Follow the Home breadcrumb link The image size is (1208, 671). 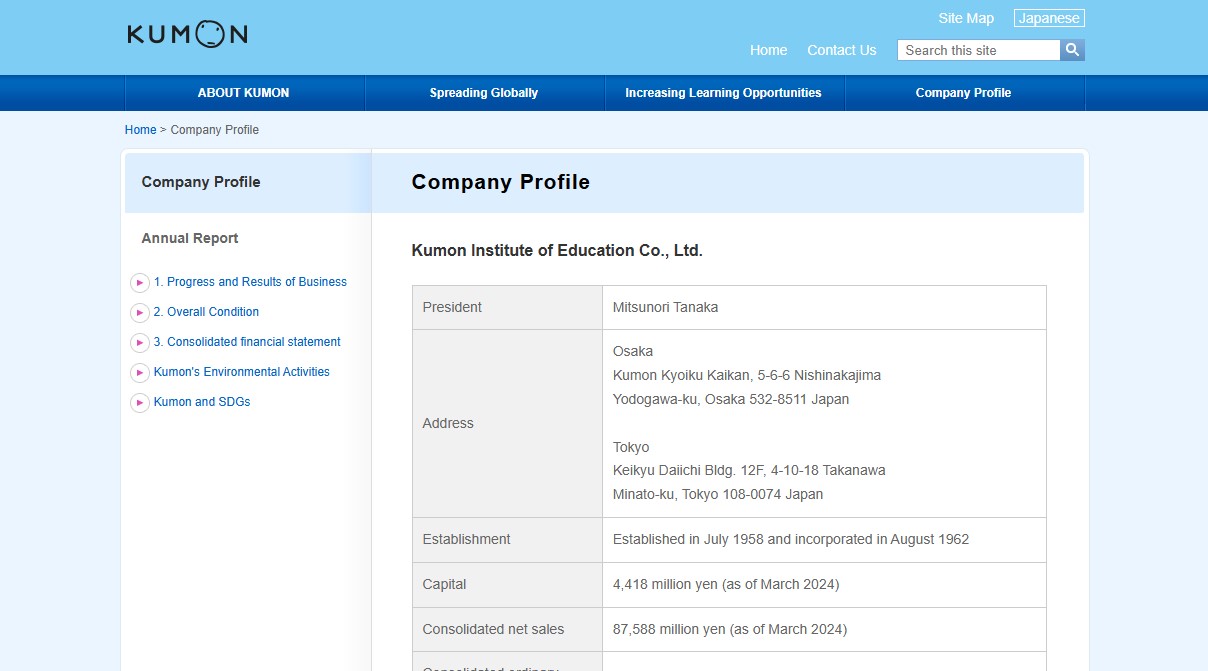tap(140, 130)
